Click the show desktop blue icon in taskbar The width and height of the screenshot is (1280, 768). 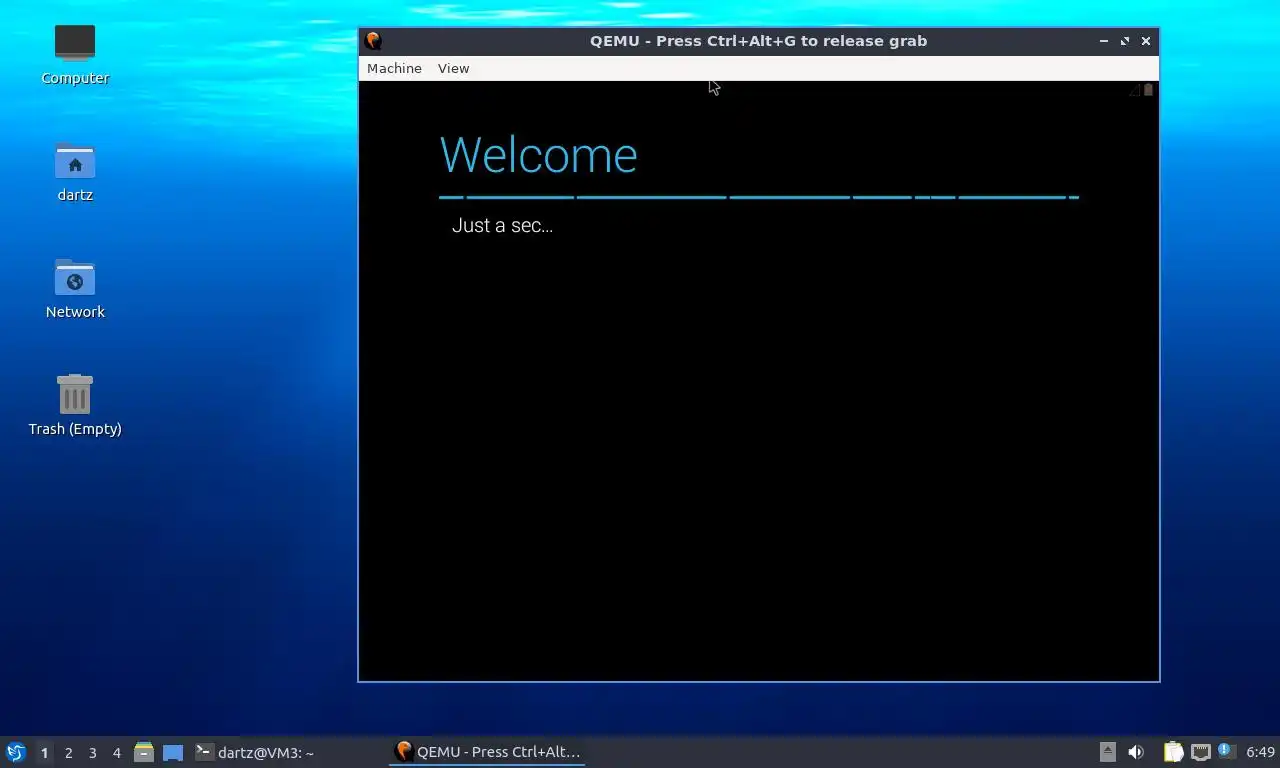(173, 752)
